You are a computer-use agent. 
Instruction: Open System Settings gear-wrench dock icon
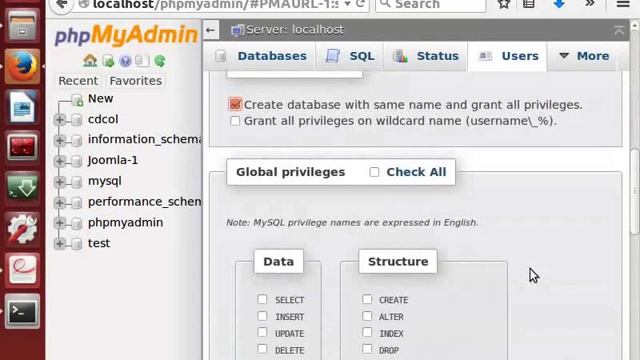(22, 229)
